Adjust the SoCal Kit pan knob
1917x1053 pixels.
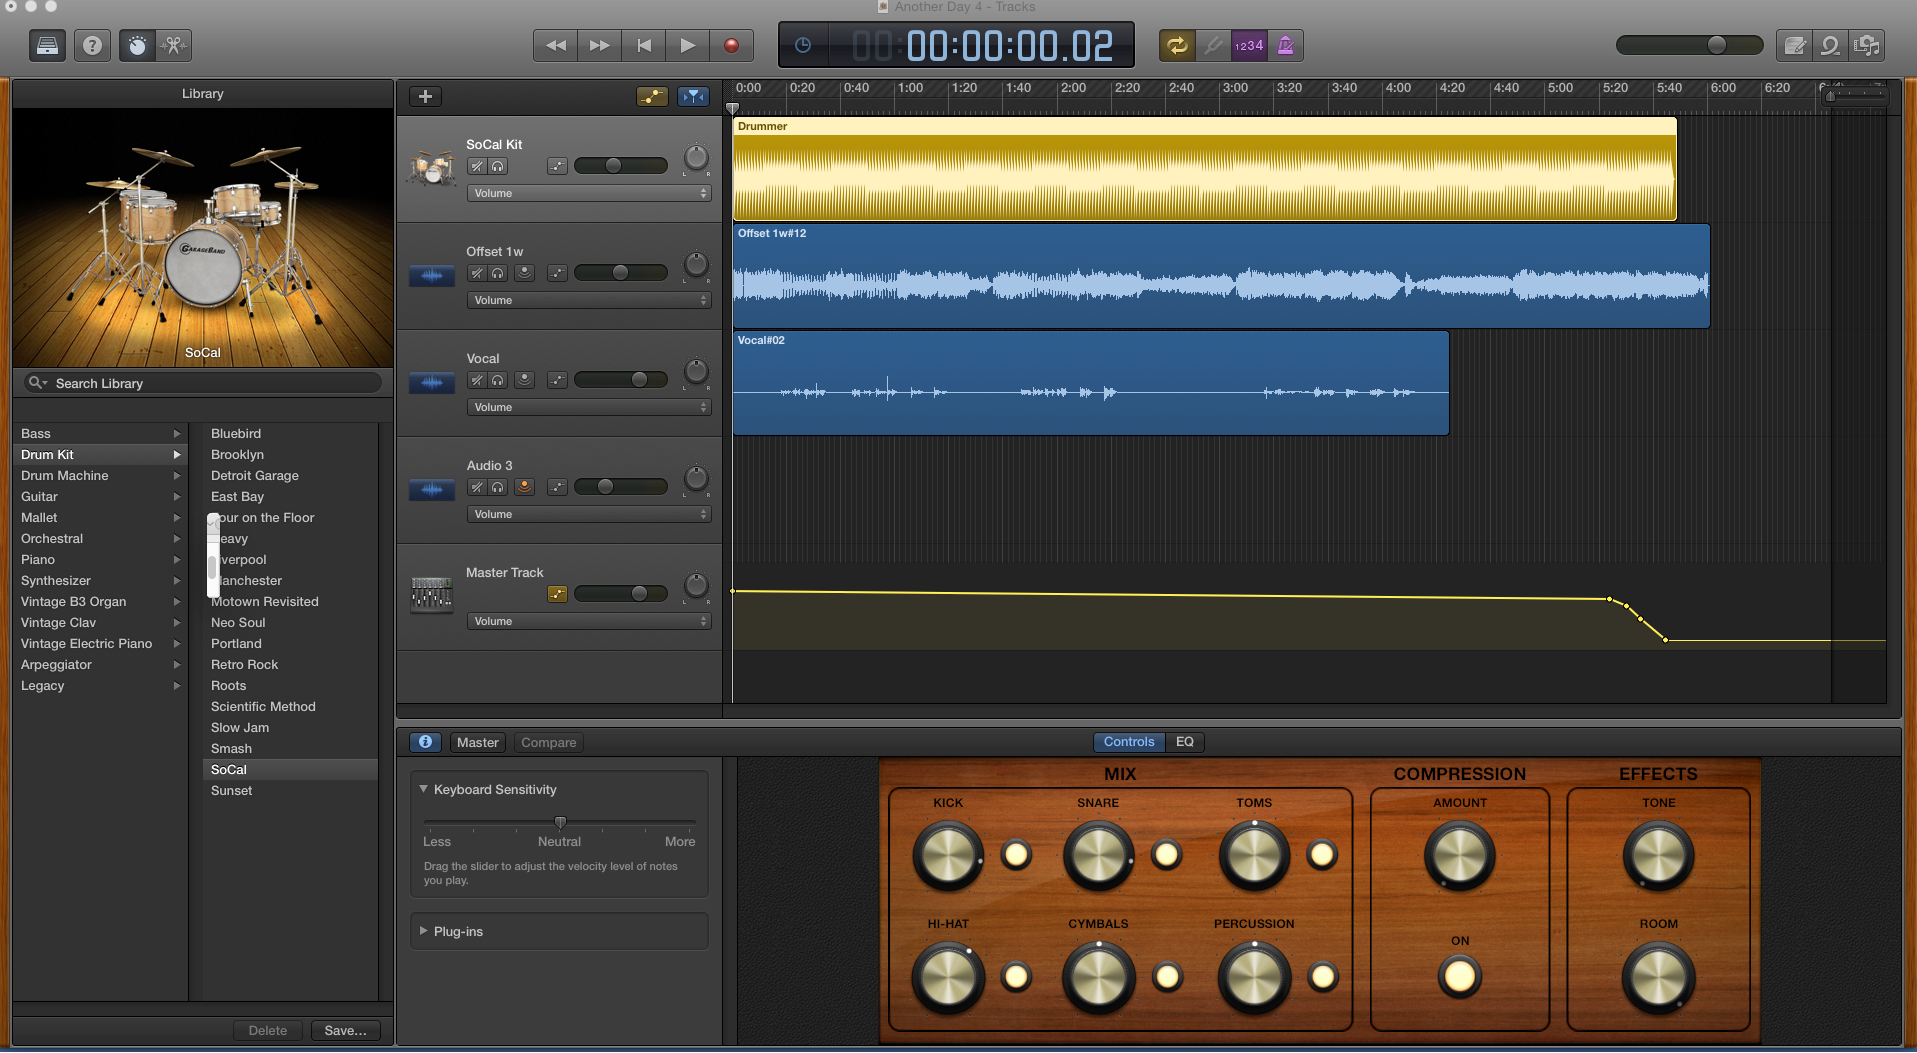[696, 158]
